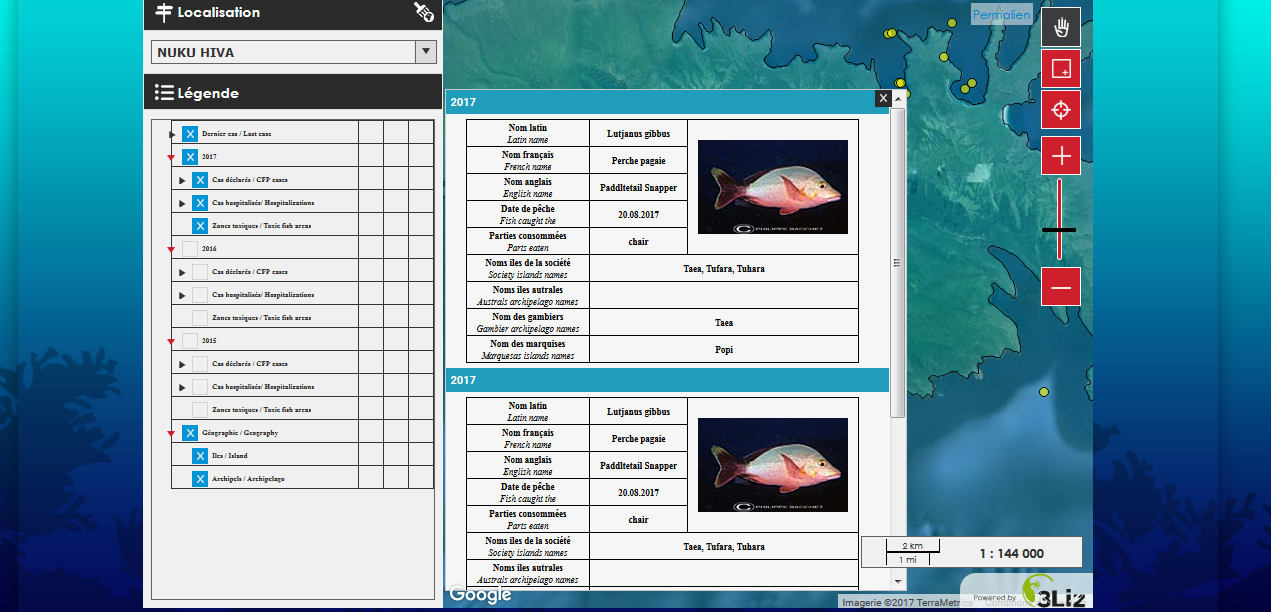Image resolution: width=1271 pixels, height=612 pixels.
Task: Select the pan hand tool
Action: click(1061, 27)
